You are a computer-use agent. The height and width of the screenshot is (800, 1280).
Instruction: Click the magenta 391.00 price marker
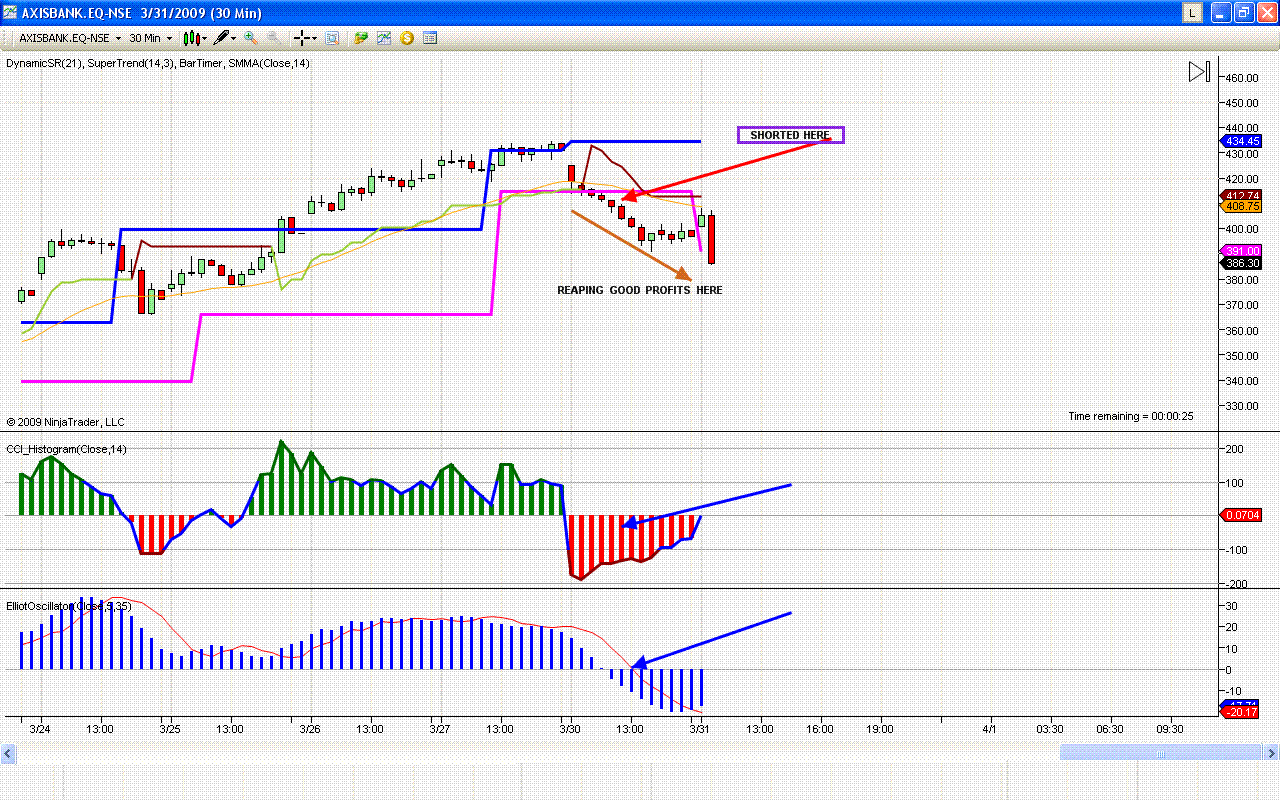tap(1241, 251)
